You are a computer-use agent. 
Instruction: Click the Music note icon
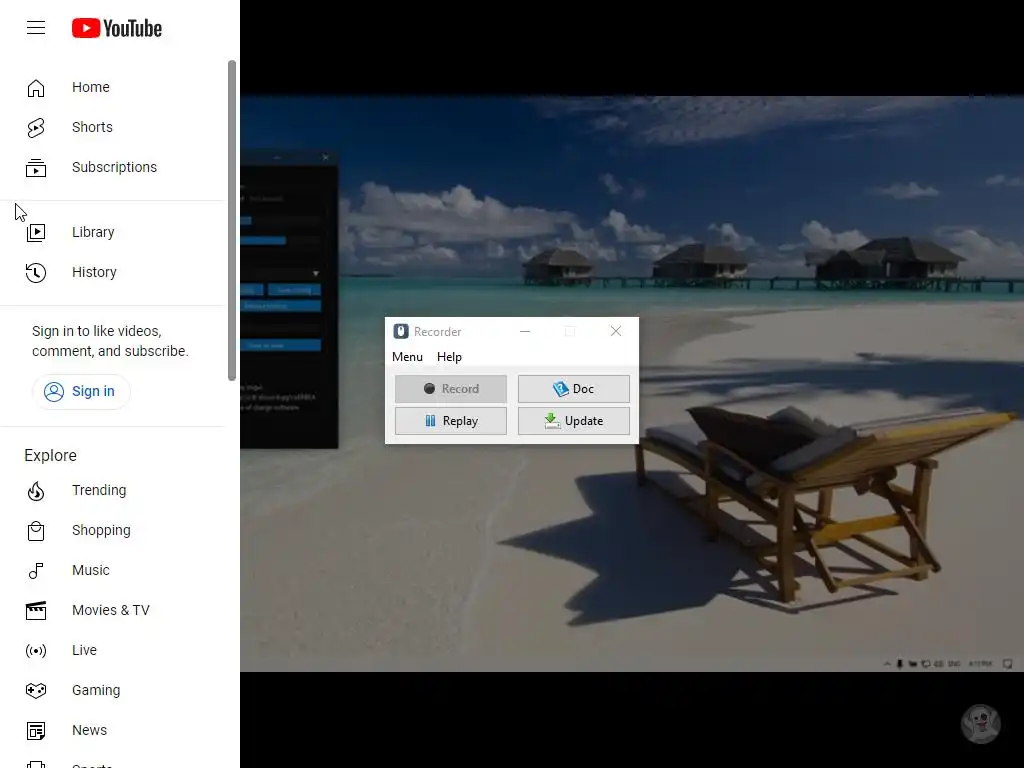36,571
